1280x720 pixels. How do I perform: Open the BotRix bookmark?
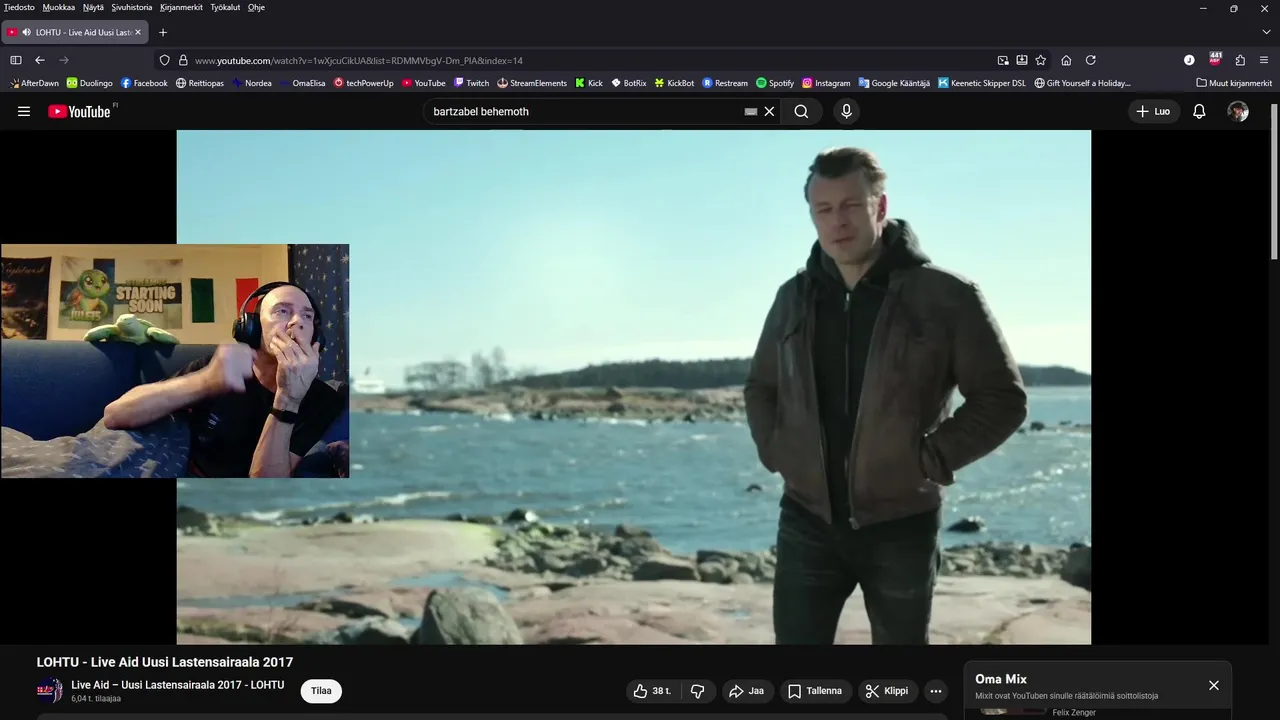click(x=629, y=83)
